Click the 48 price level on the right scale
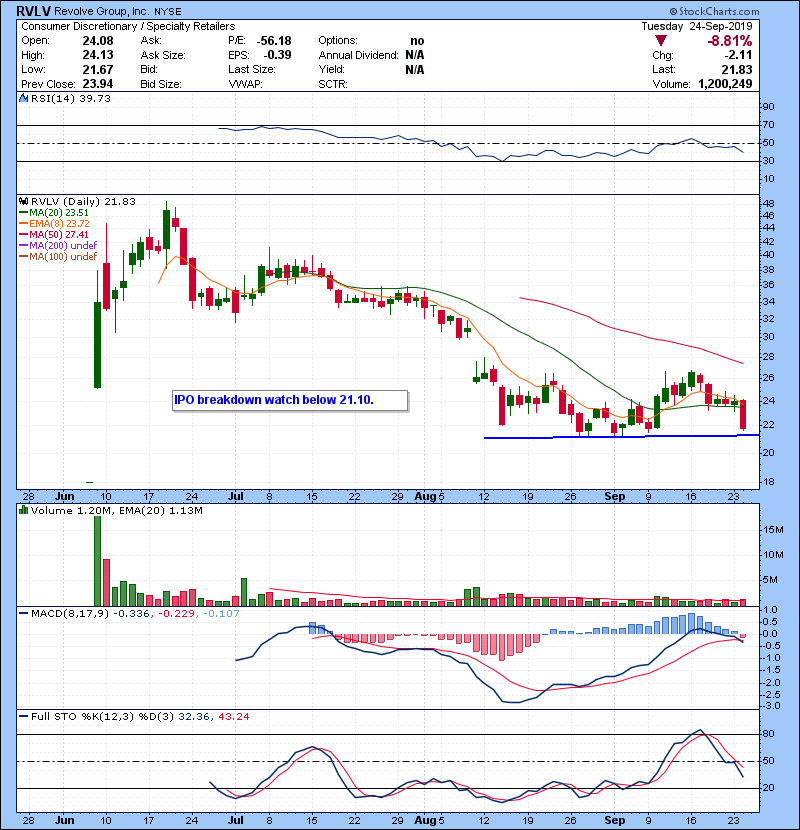 coord(768,203)
